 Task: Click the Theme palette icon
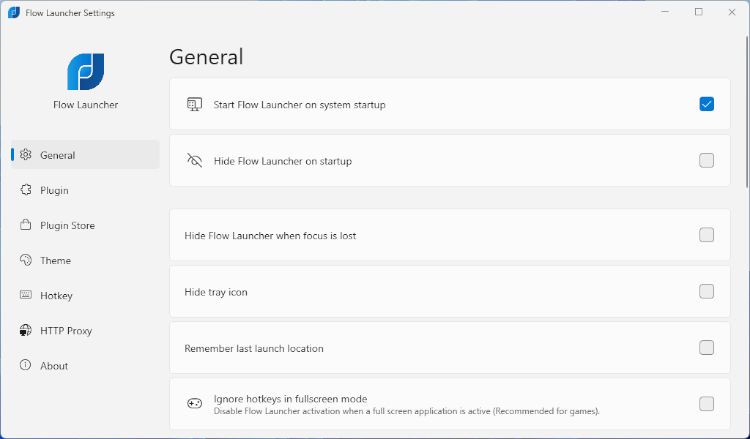tap(26, 260)
